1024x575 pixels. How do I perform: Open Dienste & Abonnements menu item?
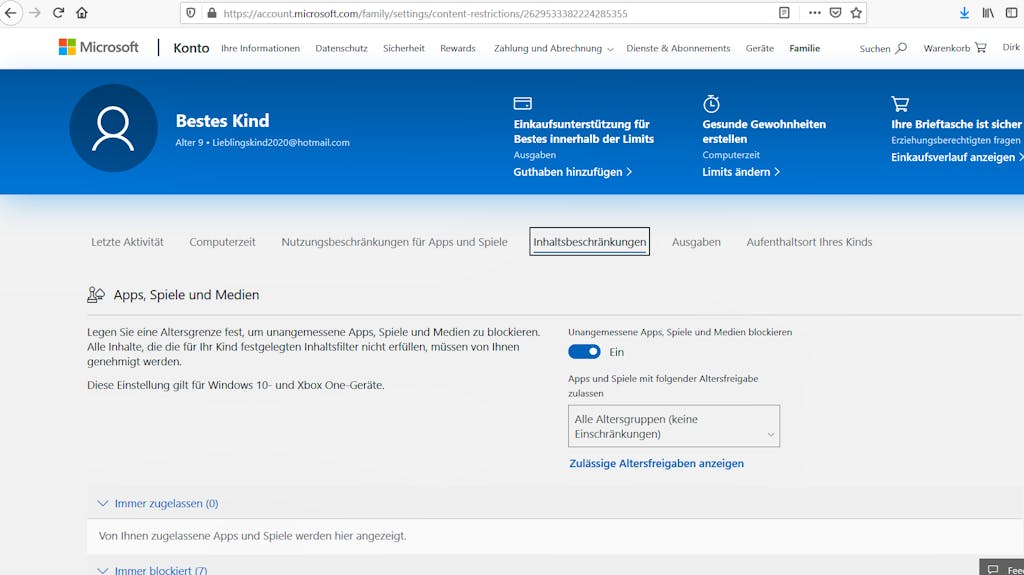[678, 48]
